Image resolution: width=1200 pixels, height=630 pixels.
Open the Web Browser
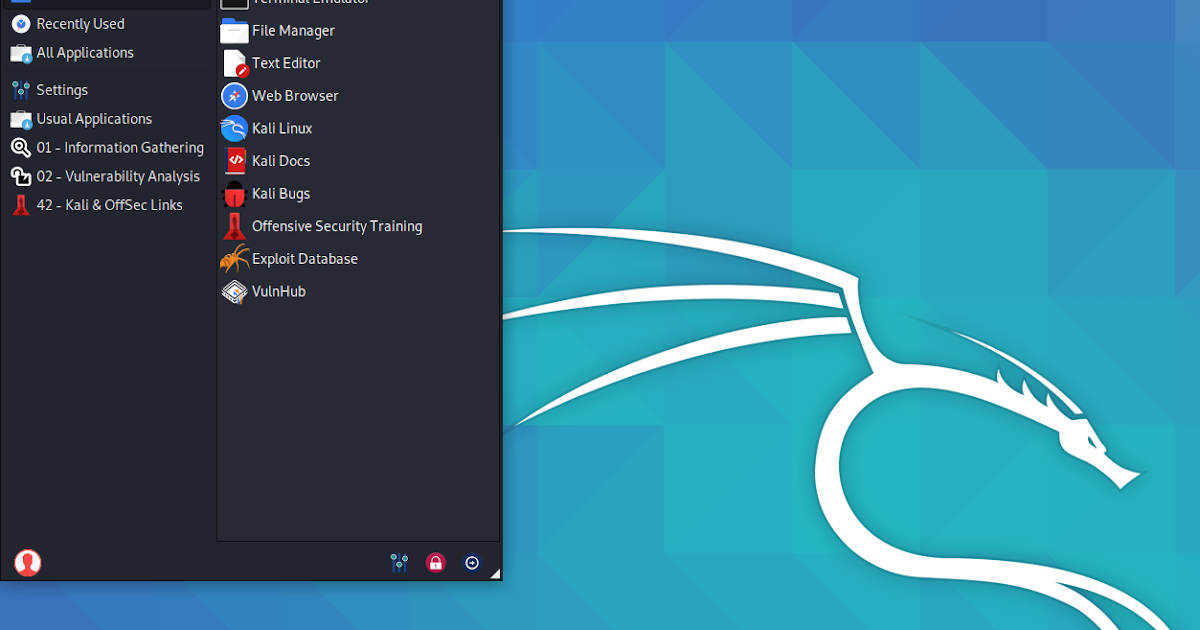click(358, 96)
